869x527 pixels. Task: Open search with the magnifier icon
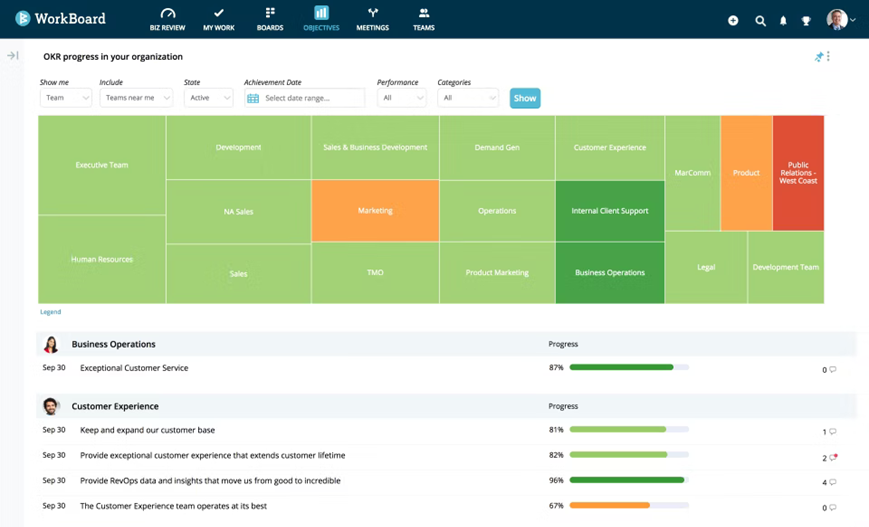(x=760, y=21)
